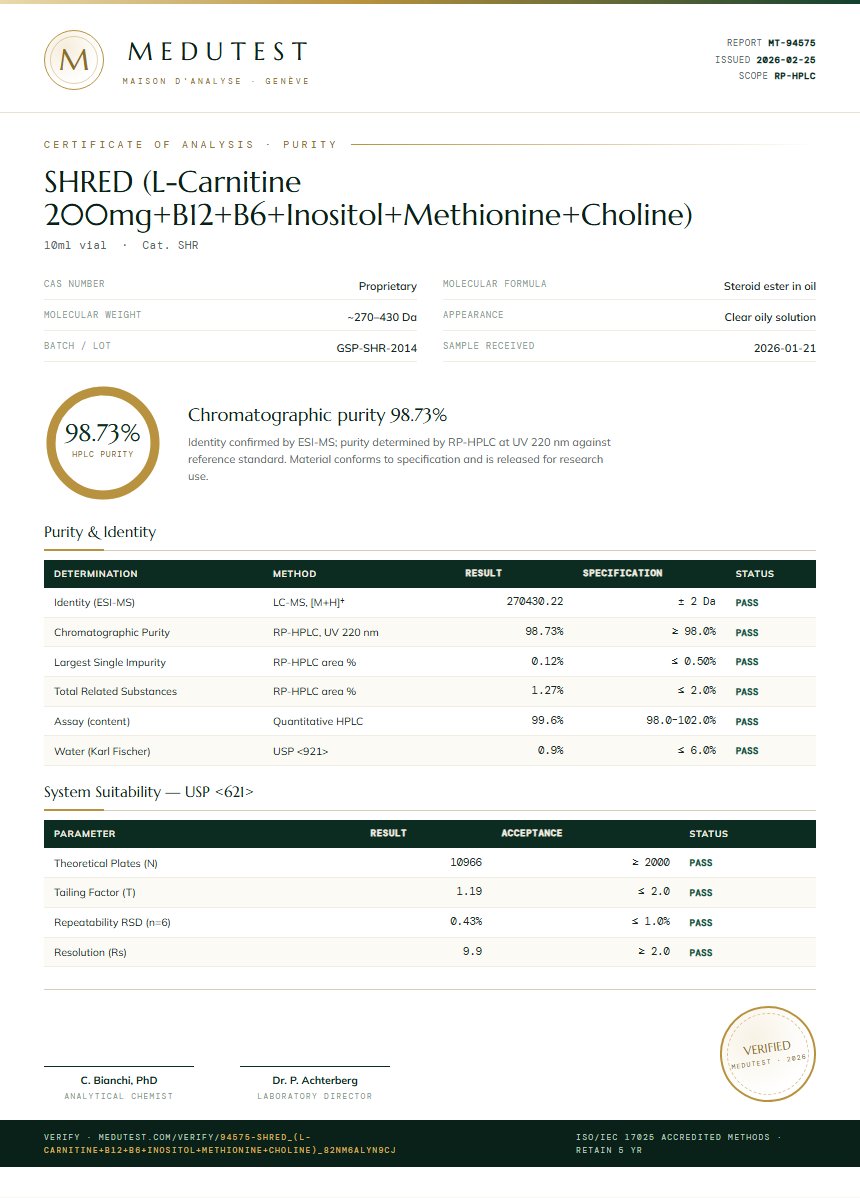Select resolution result 9.9
The width and height of the screenshot is (860, 1198).
472,951
